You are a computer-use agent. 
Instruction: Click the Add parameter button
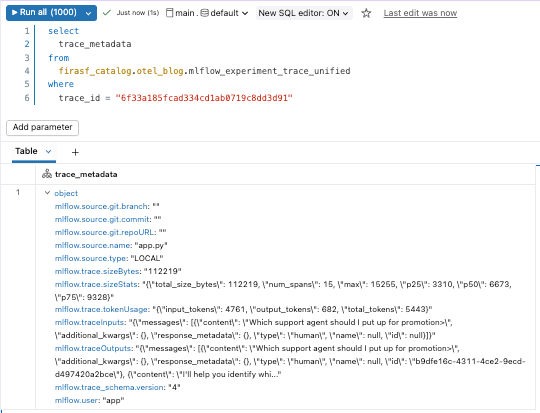[42, 127]
